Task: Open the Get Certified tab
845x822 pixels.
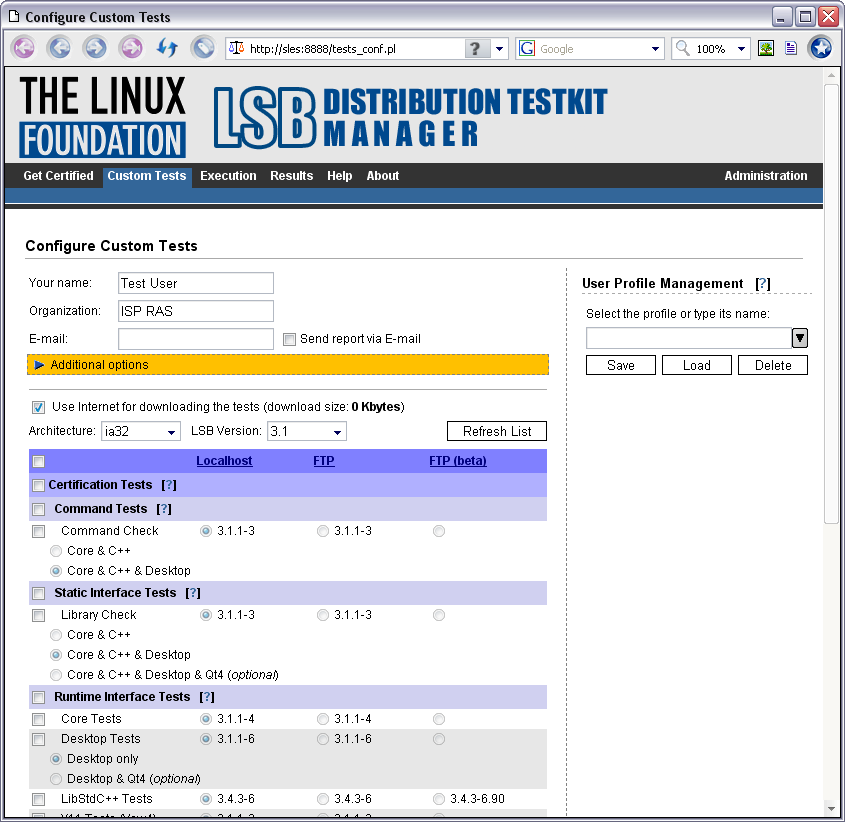Action: (58, 176)
